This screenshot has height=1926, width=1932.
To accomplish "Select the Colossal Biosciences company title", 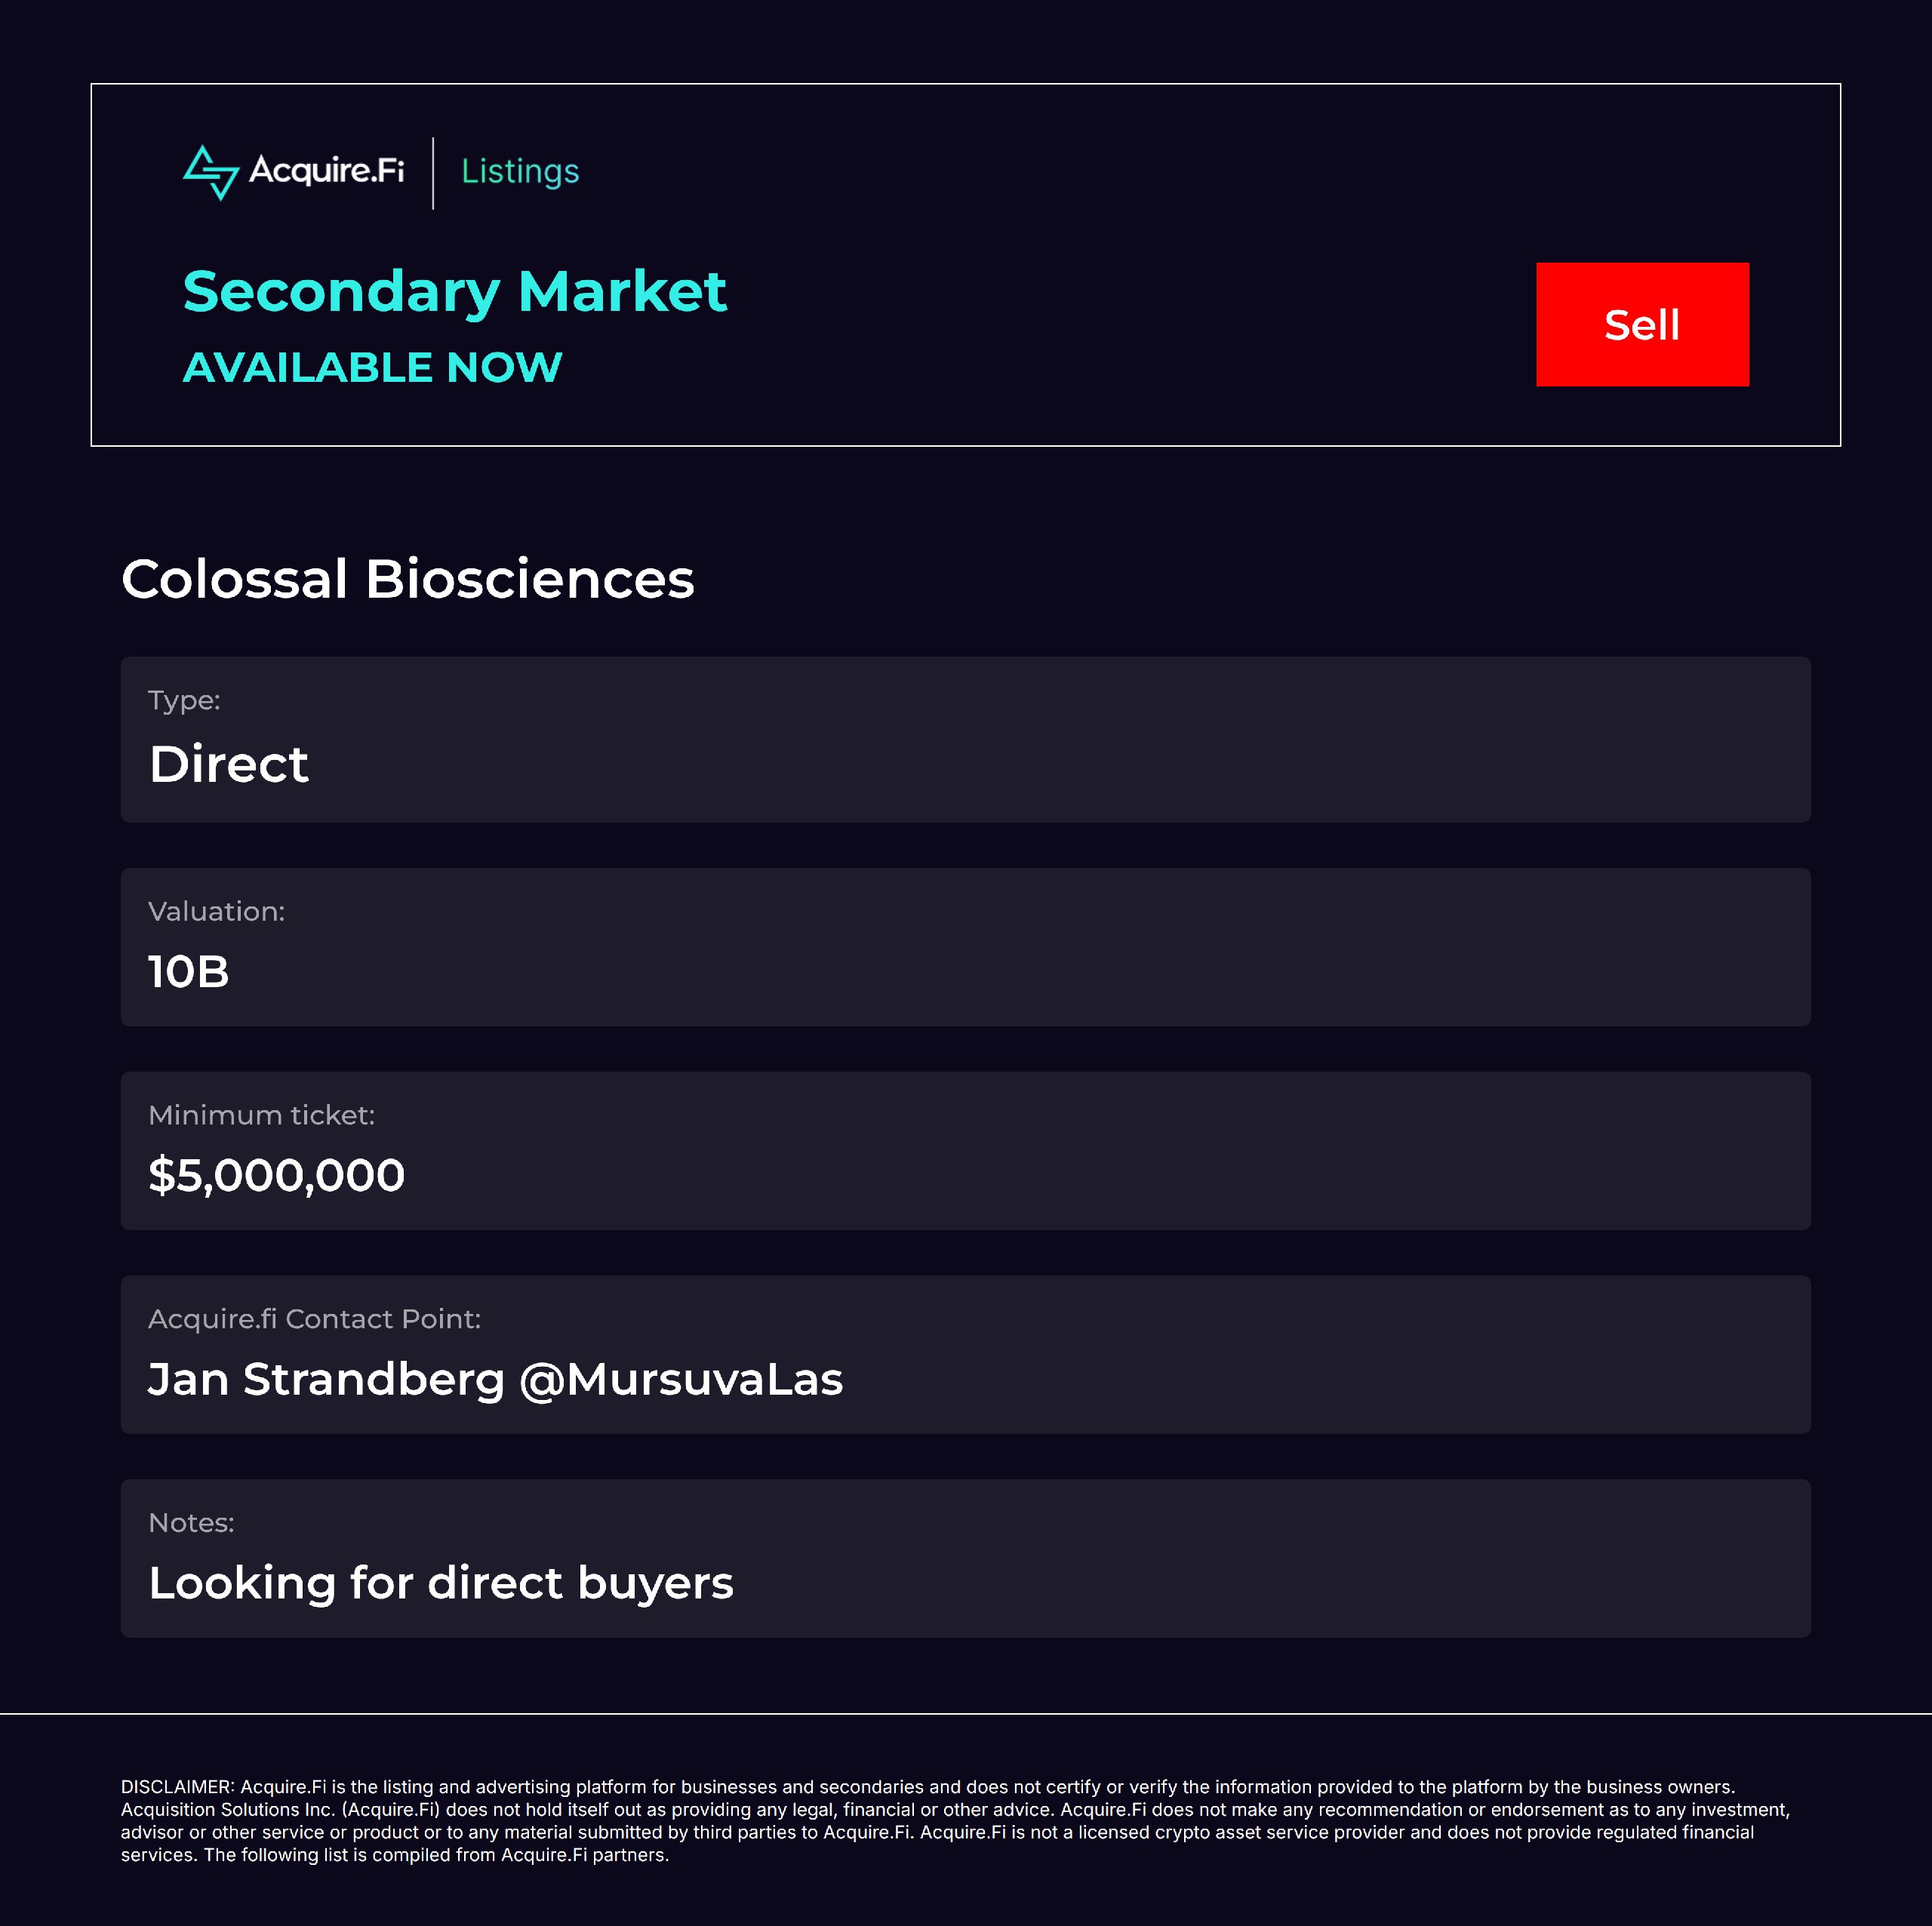I will (408, 579).
